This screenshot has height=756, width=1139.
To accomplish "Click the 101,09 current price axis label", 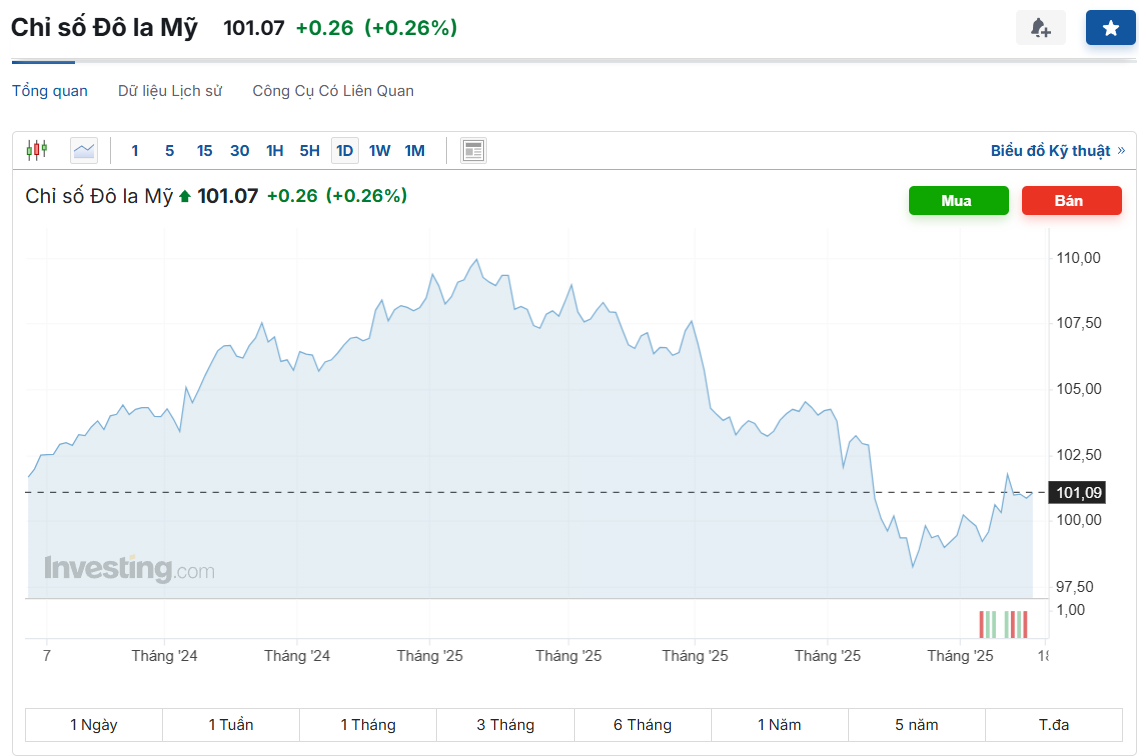I will [x=1078, y=492].
